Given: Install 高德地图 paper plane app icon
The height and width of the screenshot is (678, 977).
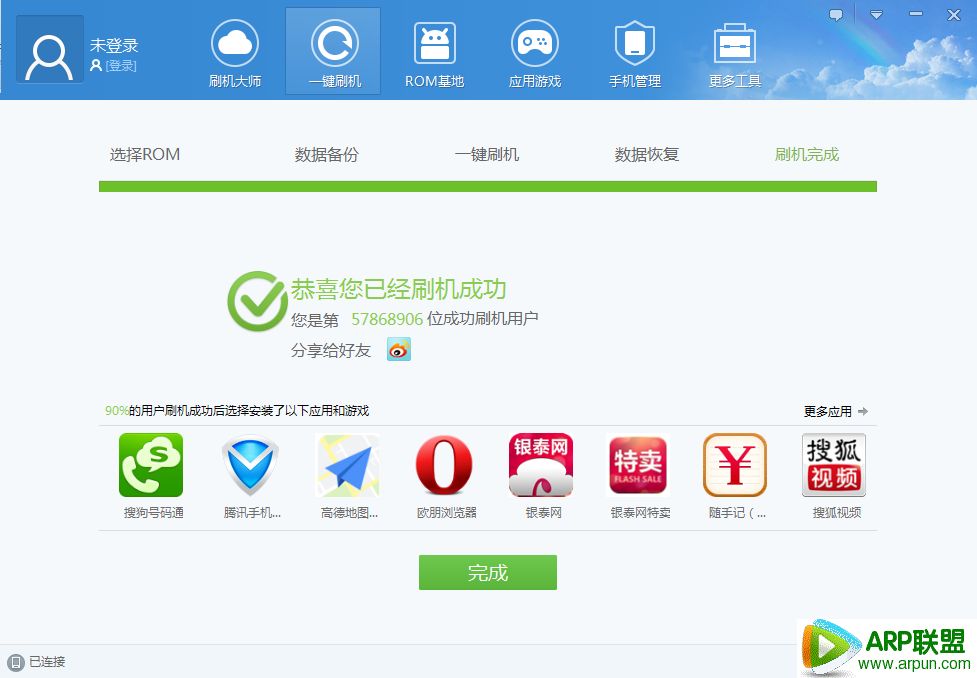Looking at the screenshot, I should tap(348, 466).
